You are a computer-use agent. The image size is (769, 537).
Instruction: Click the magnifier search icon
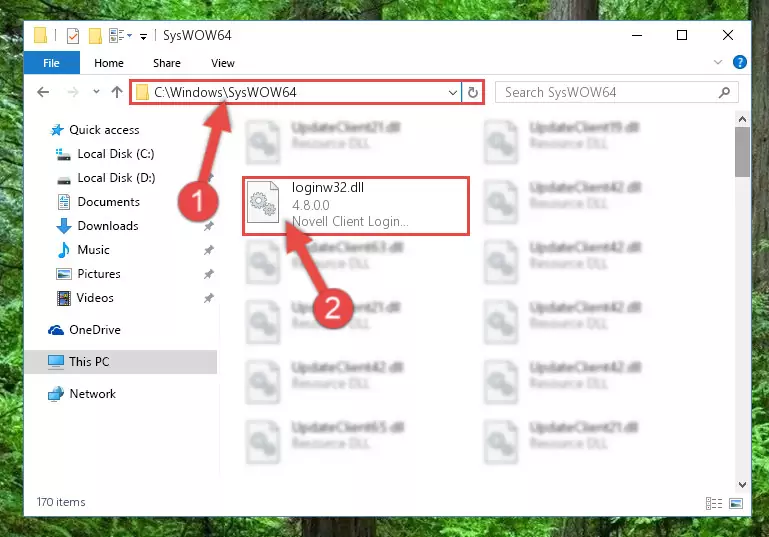[x=724, y=92]
